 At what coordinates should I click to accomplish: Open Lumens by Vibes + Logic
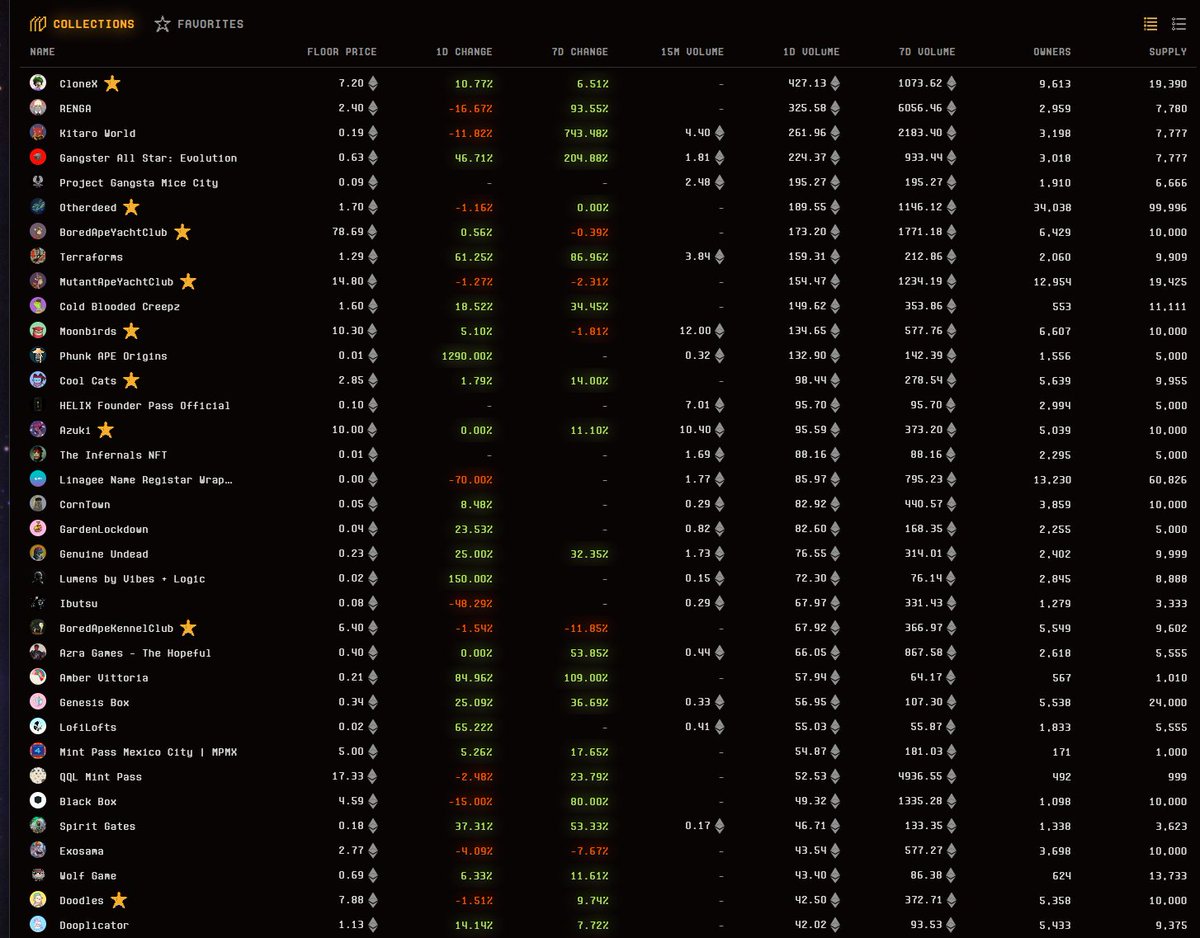coord(132,578)
